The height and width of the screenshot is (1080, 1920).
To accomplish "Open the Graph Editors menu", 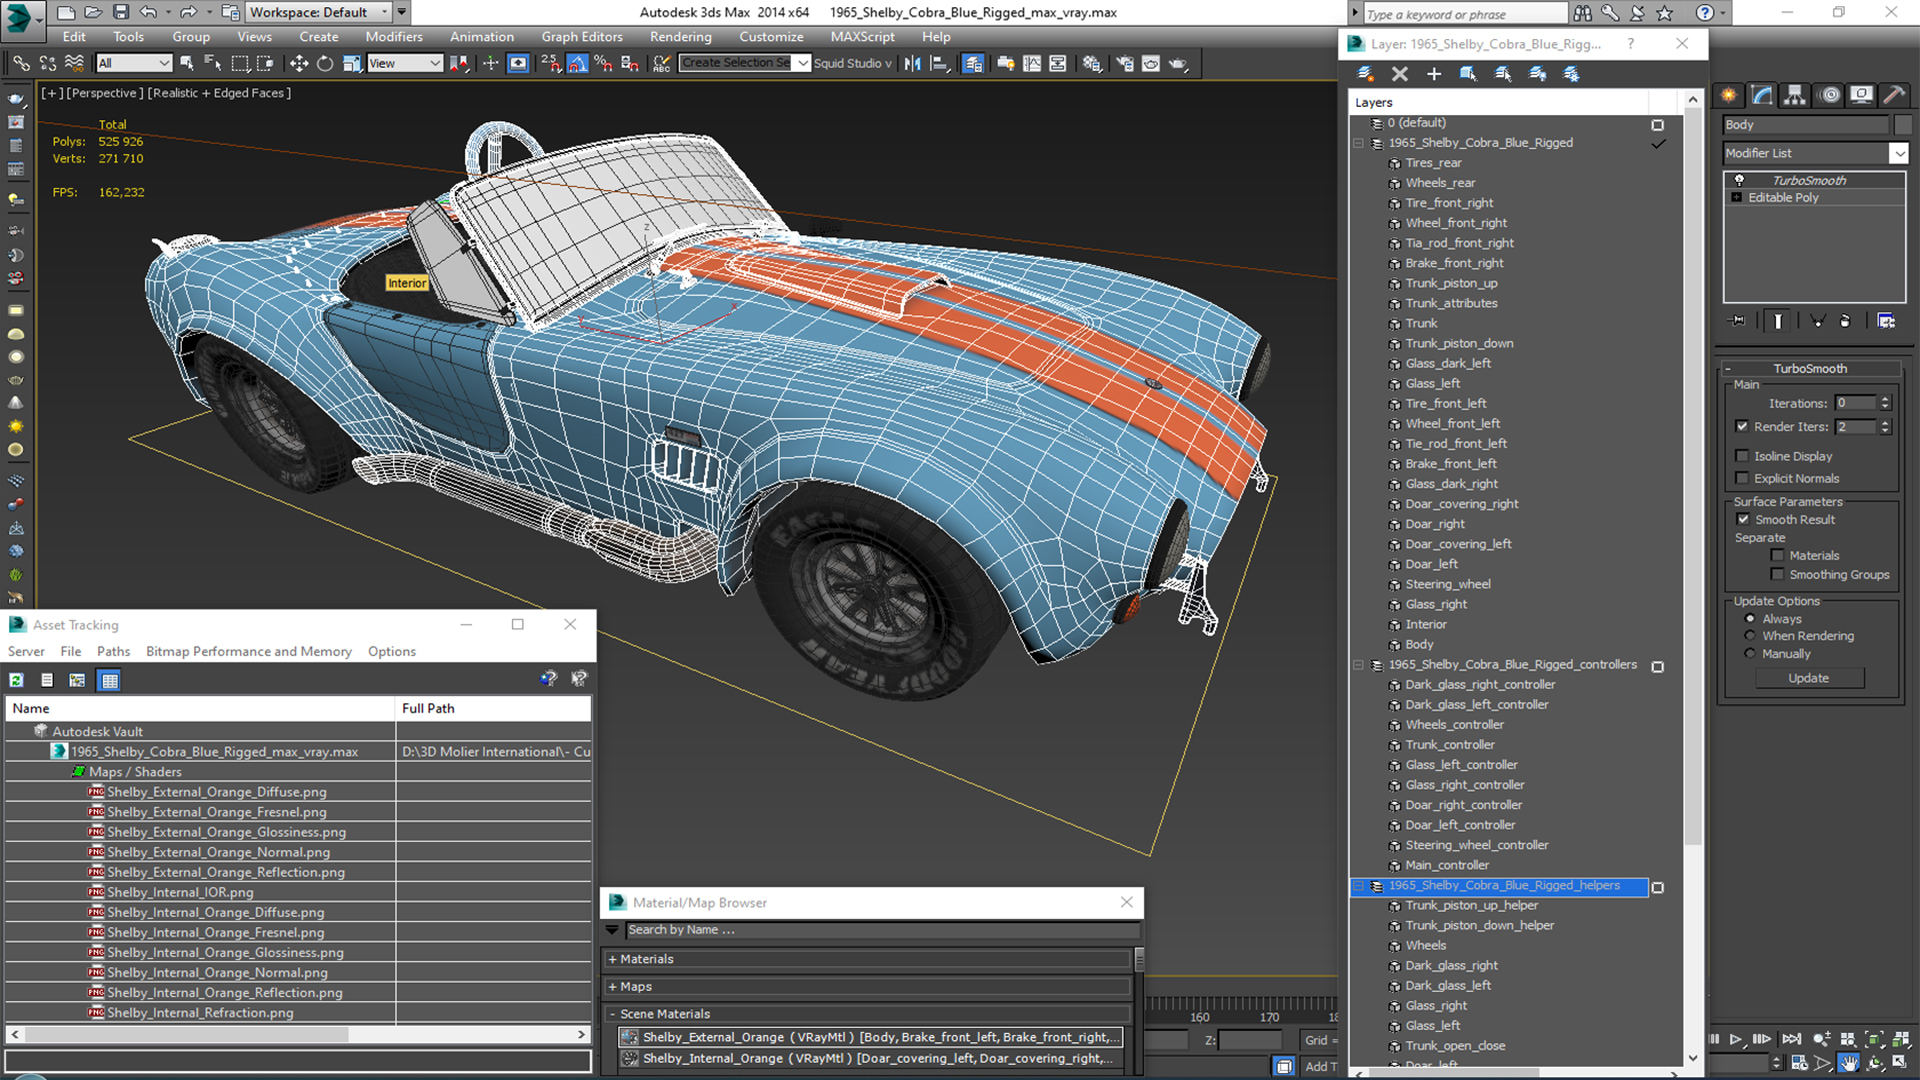I will coord(582,37).
